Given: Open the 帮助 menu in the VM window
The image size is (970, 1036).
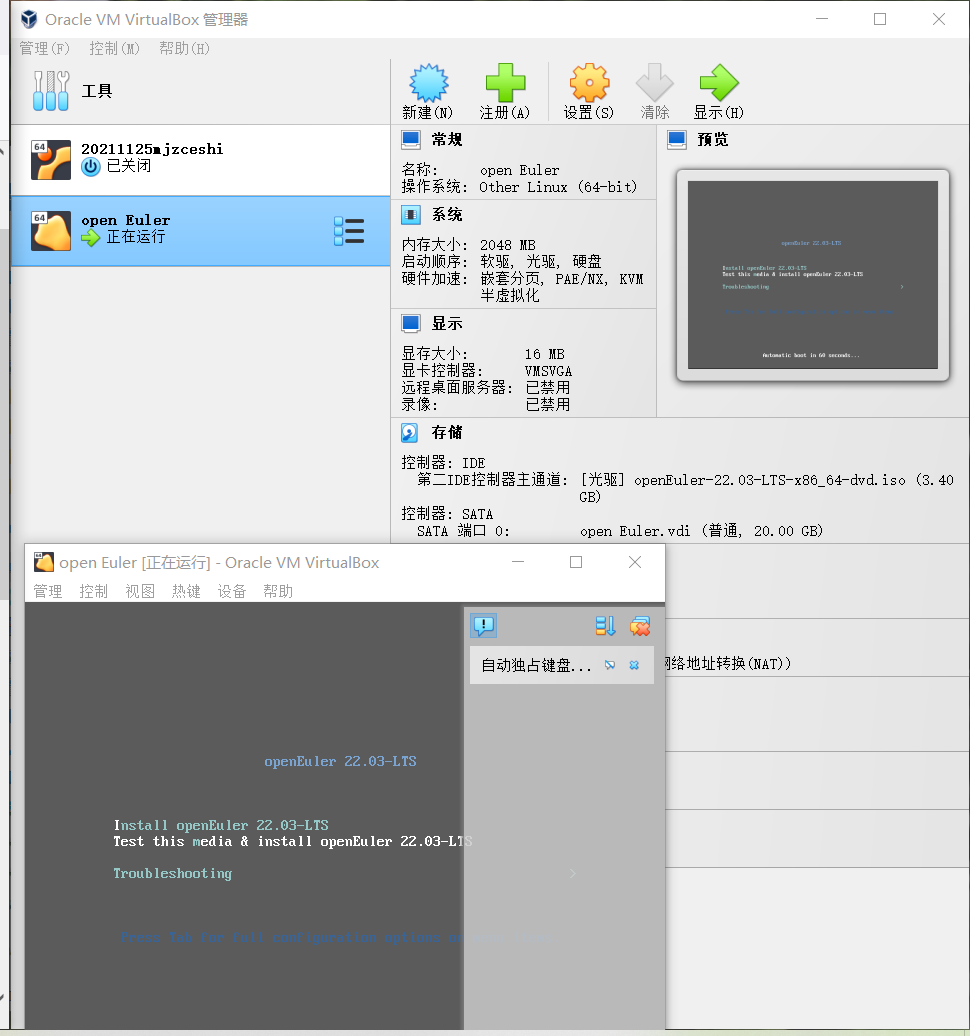Looking at the screenshot, I should tap(278, 591).
